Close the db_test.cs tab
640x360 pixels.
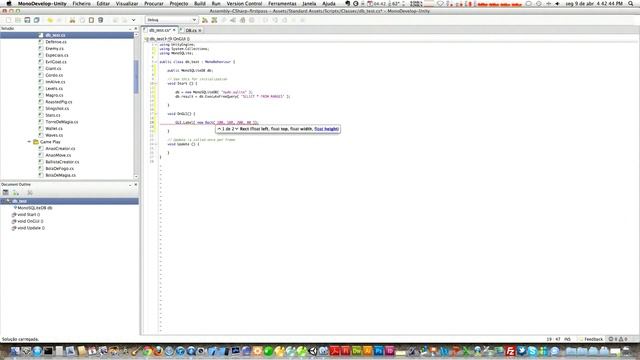pos(174,31)
